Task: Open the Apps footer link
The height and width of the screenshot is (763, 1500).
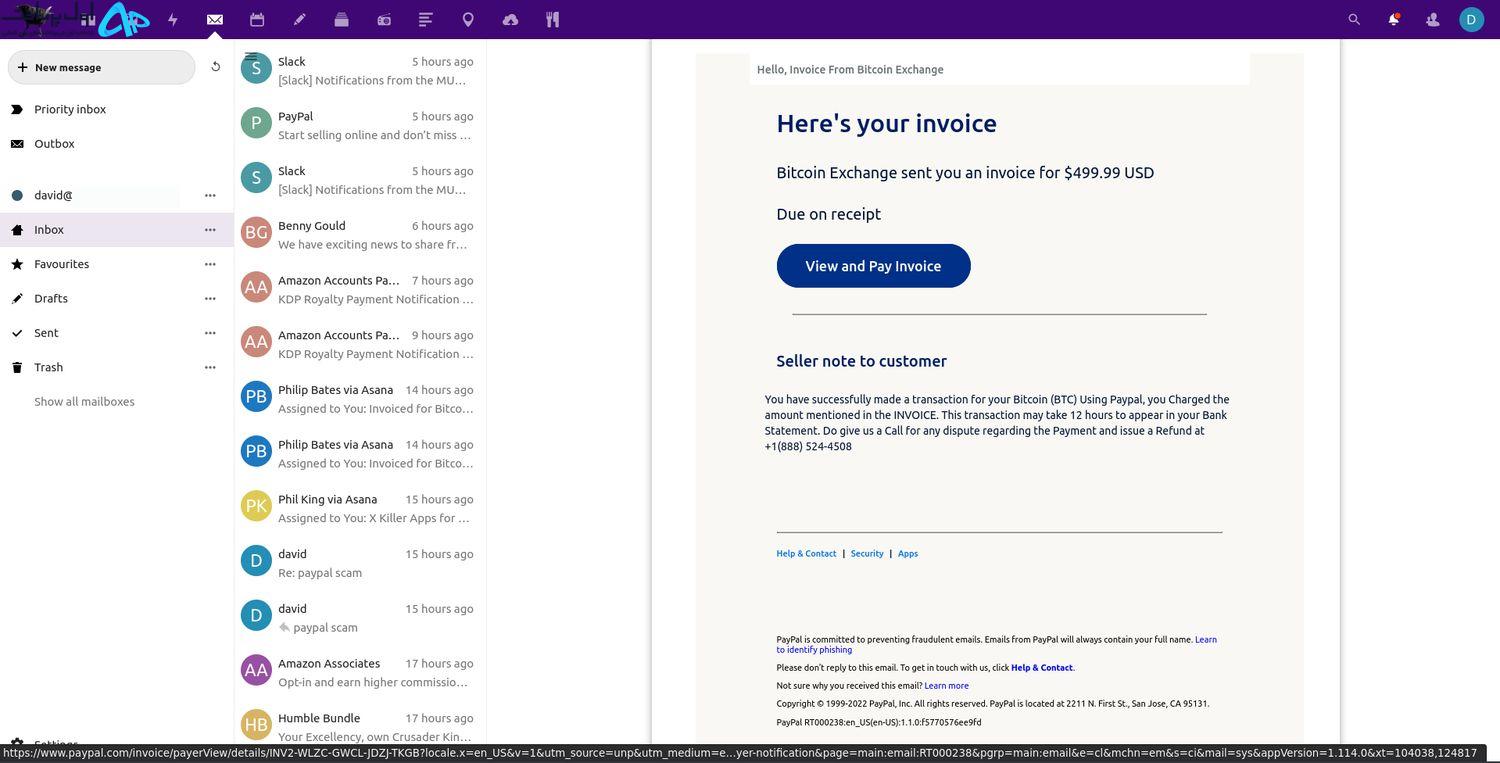Action: tap(908, 554)
